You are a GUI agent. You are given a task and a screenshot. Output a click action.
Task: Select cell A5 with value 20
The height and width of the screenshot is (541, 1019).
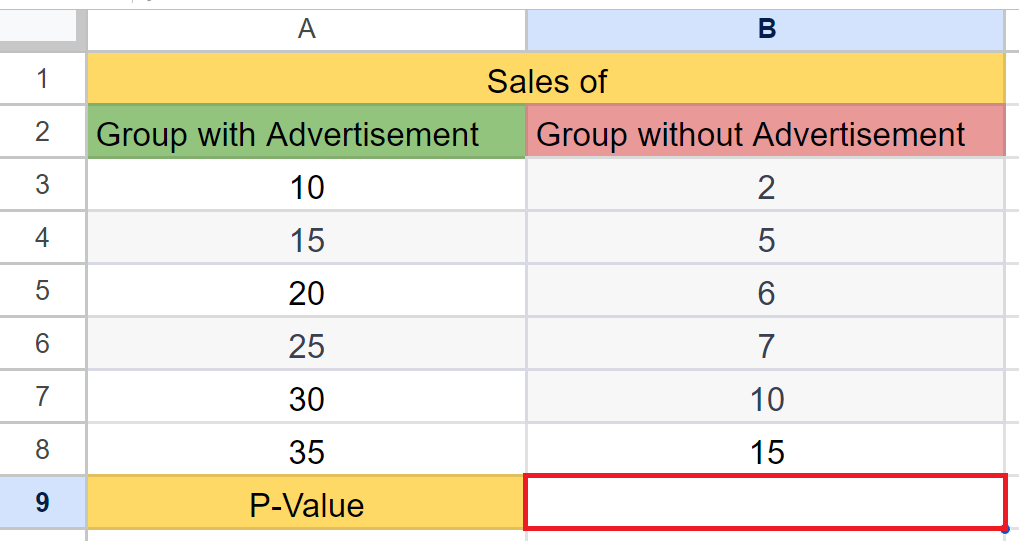click(x=306, y=291)
